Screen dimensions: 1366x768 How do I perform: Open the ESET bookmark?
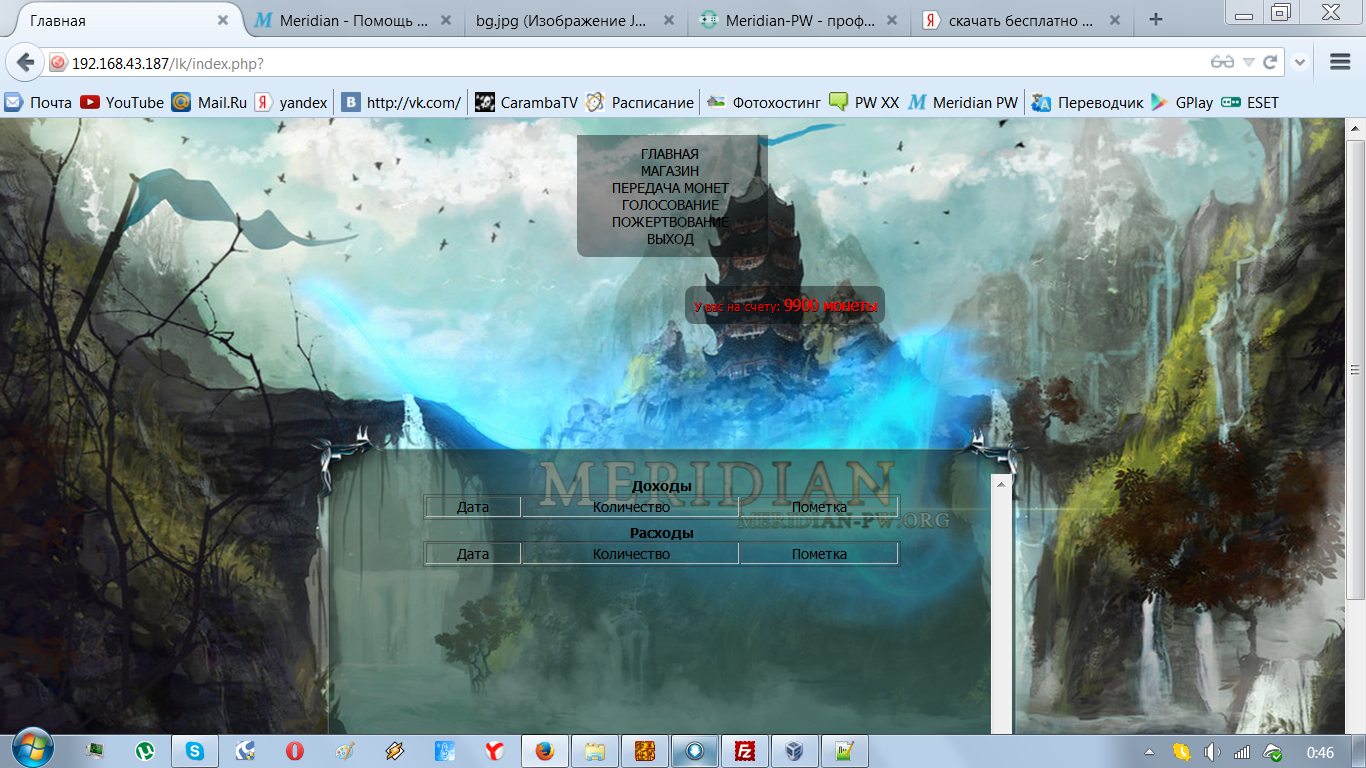(1249, 102)
